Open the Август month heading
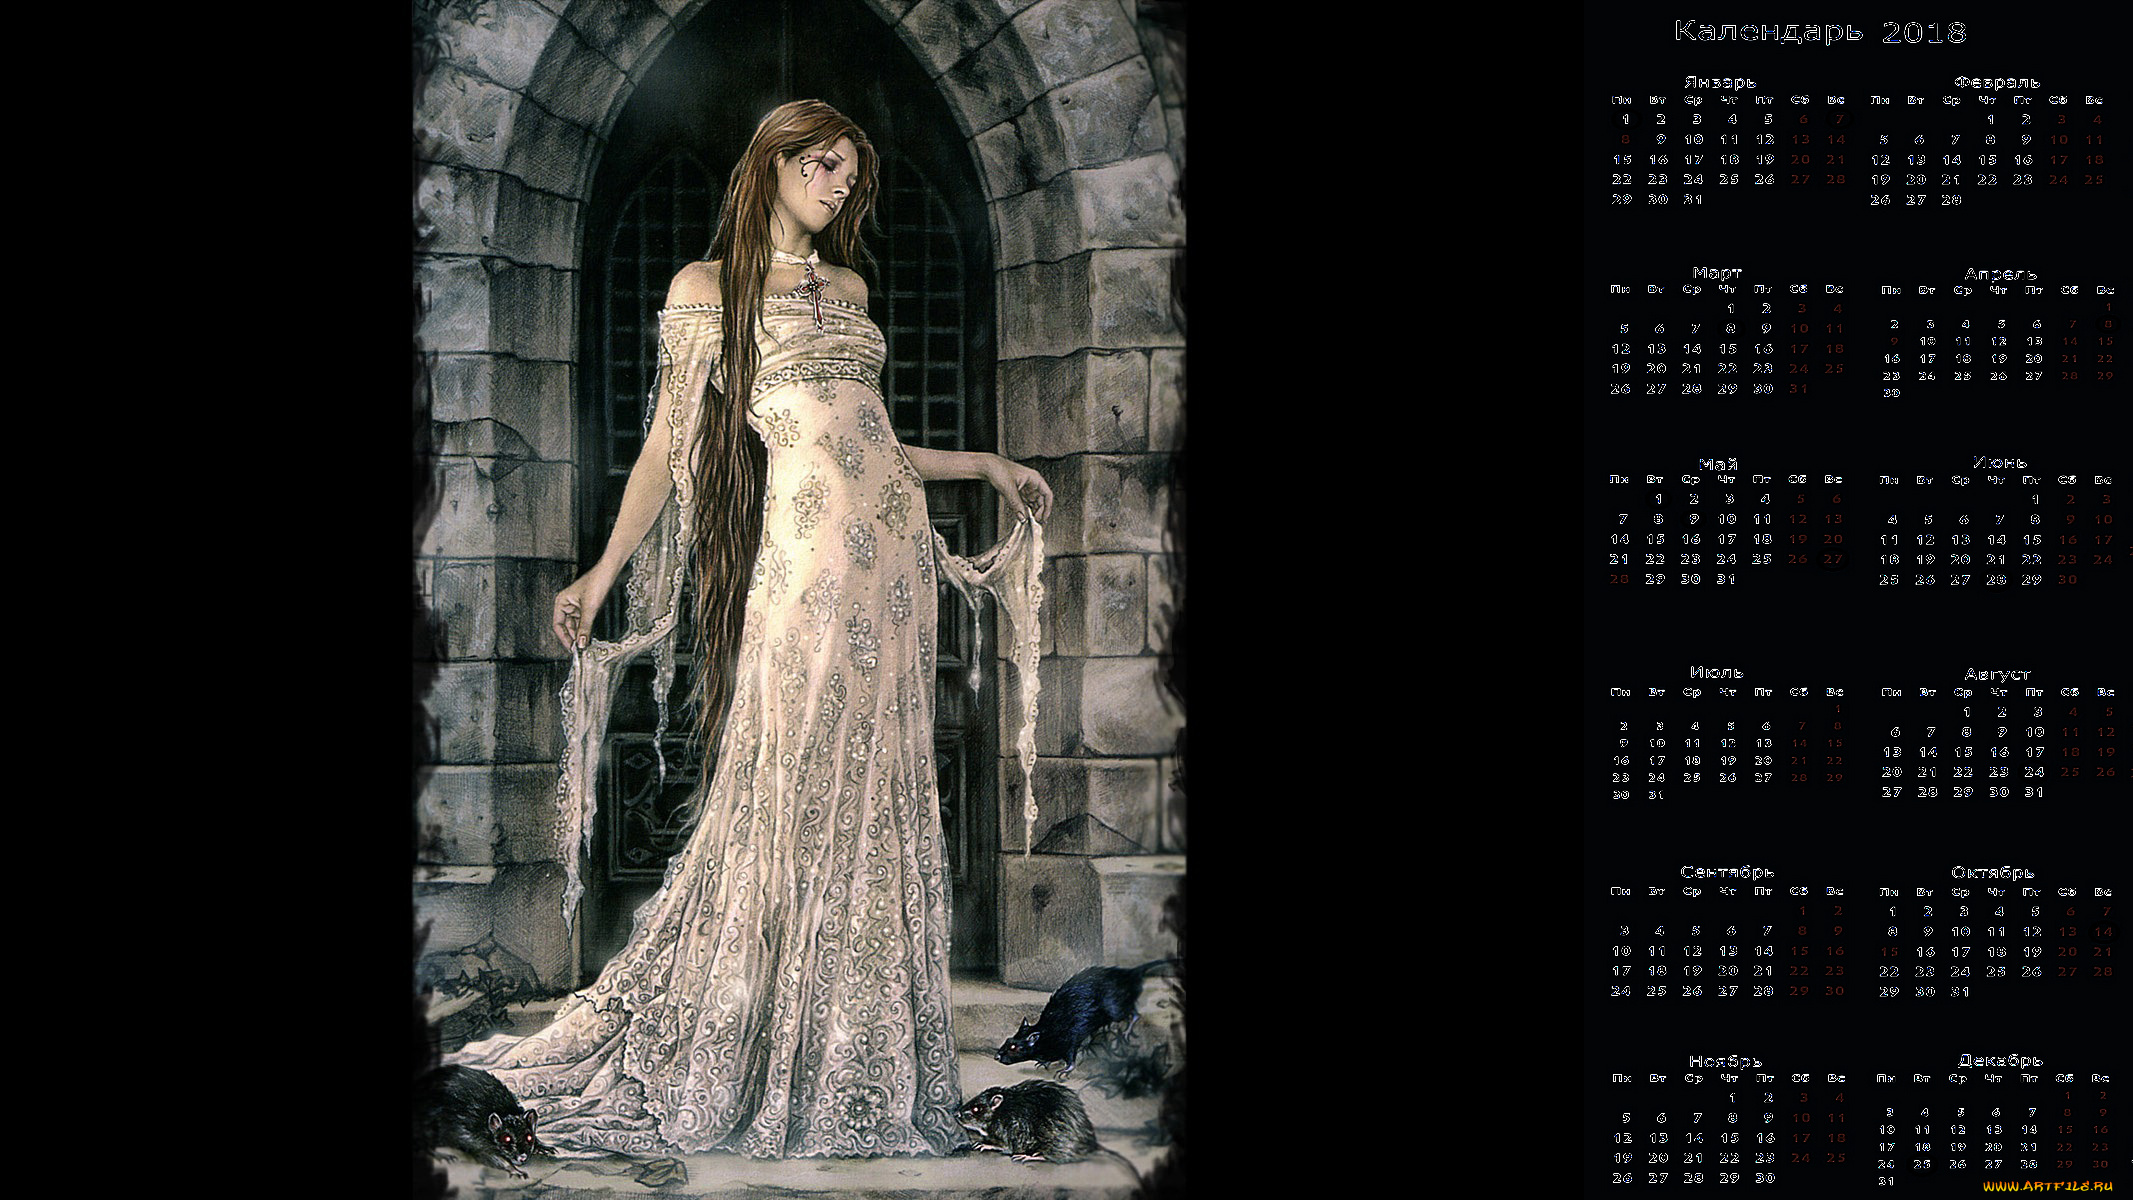2133x1200 pixels. 1997,674
